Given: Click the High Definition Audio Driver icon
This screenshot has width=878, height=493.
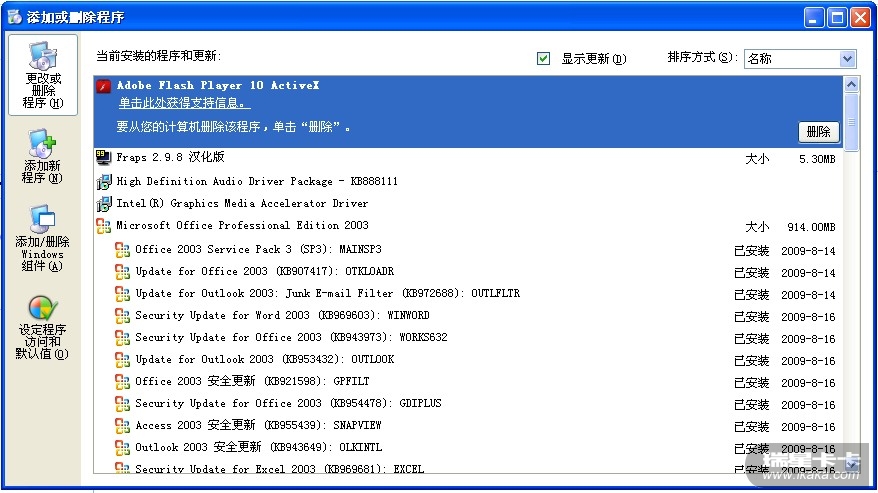Looking at the screenshot, I should [x=104, y=182].
